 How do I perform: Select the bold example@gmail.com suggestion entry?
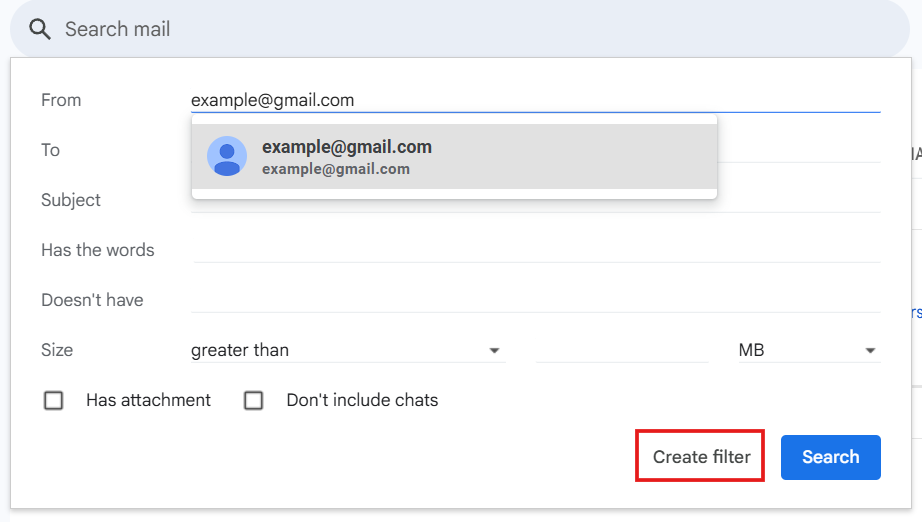click(x=346, y=147)
